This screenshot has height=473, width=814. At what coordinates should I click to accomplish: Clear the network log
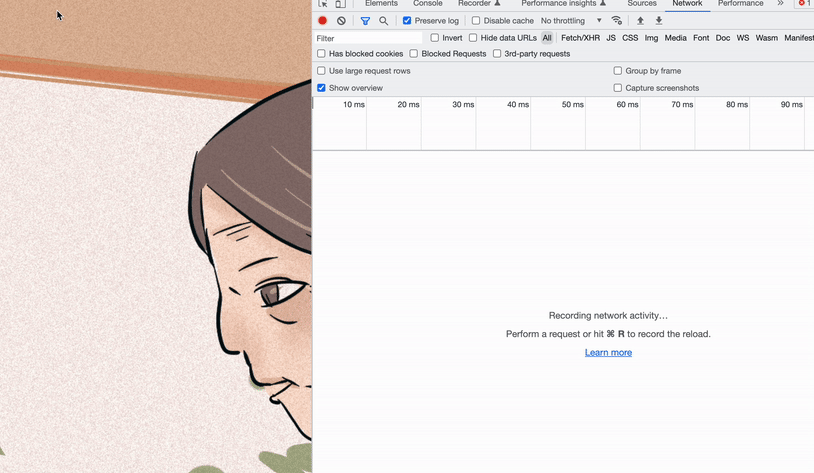tap(341, 21)
